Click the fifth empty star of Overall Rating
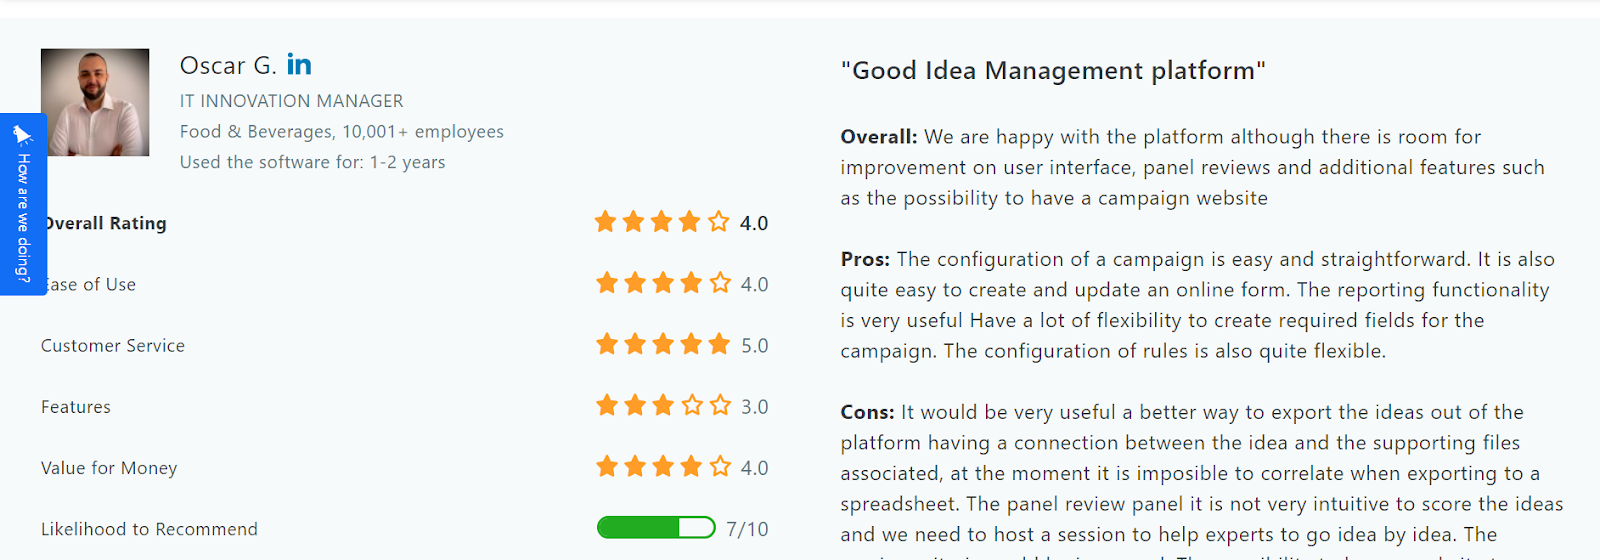This screenshot has height=560, width=1600. (x=719, y=222)
